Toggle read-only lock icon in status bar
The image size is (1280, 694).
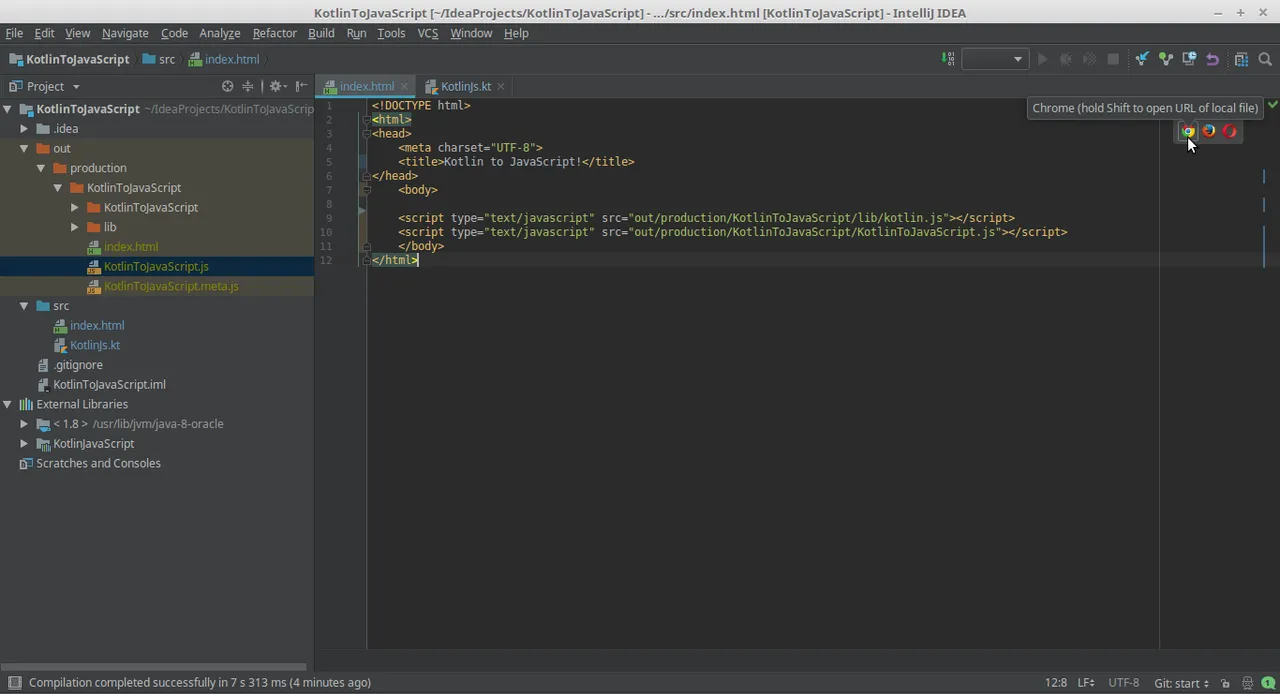1225,683
